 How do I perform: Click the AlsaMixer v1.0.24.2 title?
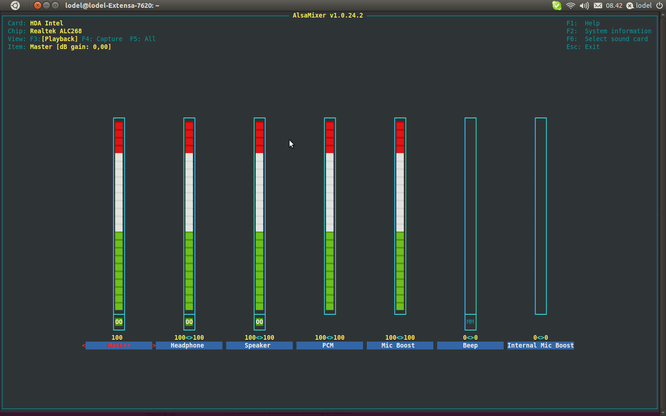click(x=327, y=15)
